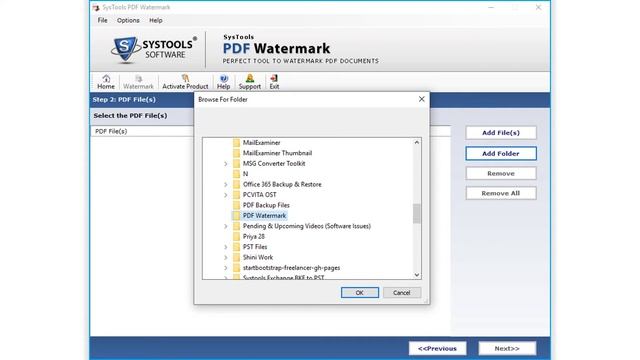Open Activate Product from toolbar
Screen dimensions: 640x360
185,82
